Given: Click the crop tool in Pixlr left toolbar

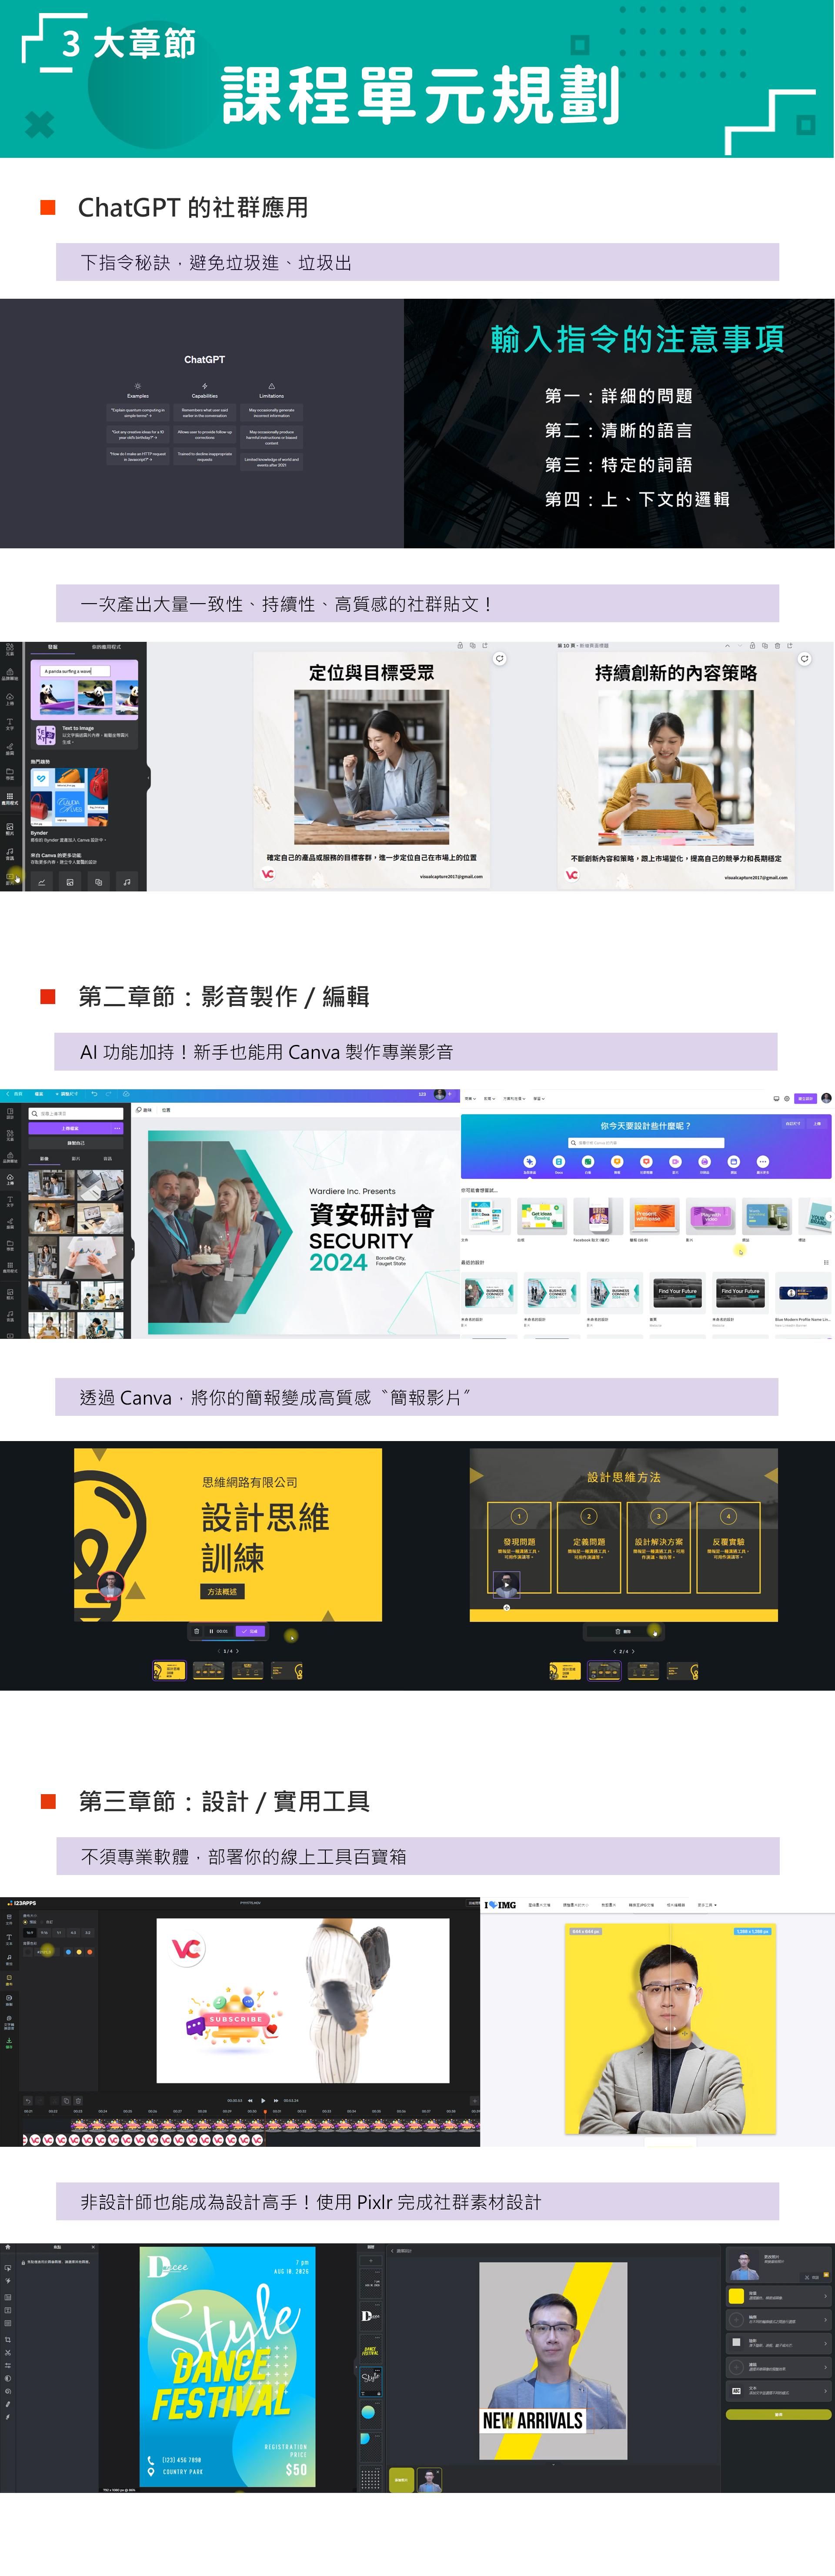Looking at the screenshot, I should coord(8,2340).
